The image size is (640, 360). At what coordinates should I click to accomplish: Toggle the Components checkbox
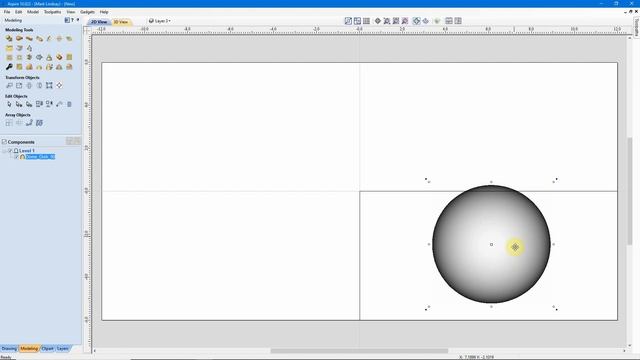coord(4,142)
